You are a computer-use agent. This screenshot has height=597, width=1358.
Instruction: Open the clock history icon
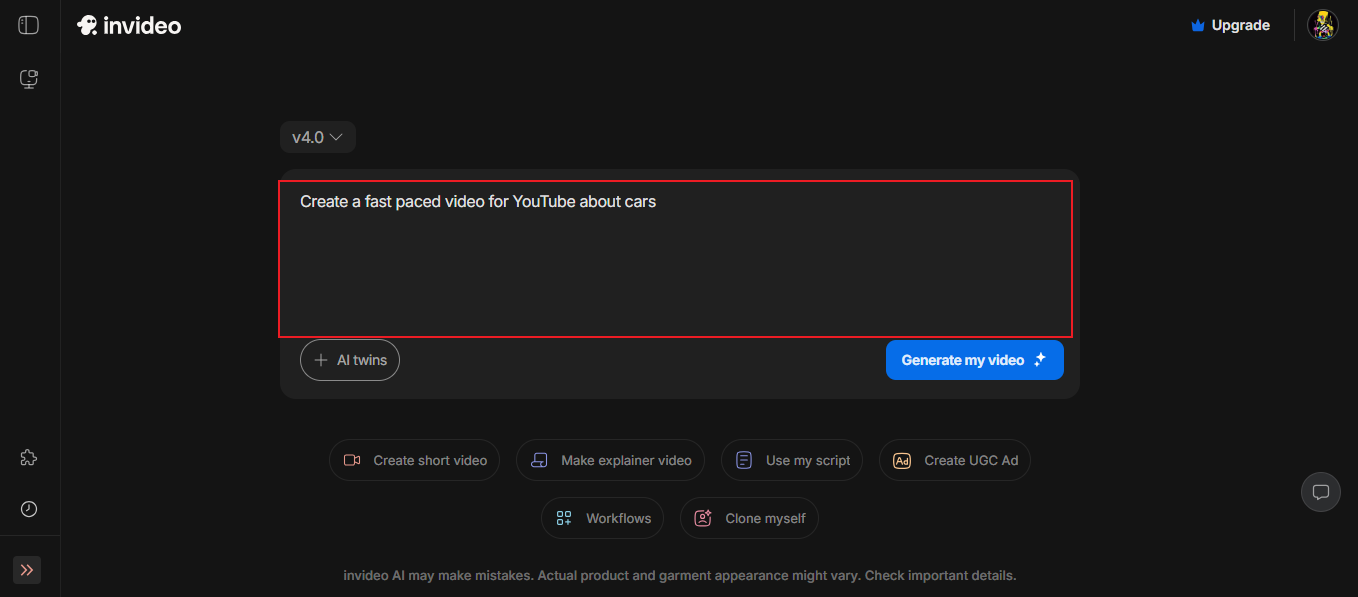click(x=29, y=509)
